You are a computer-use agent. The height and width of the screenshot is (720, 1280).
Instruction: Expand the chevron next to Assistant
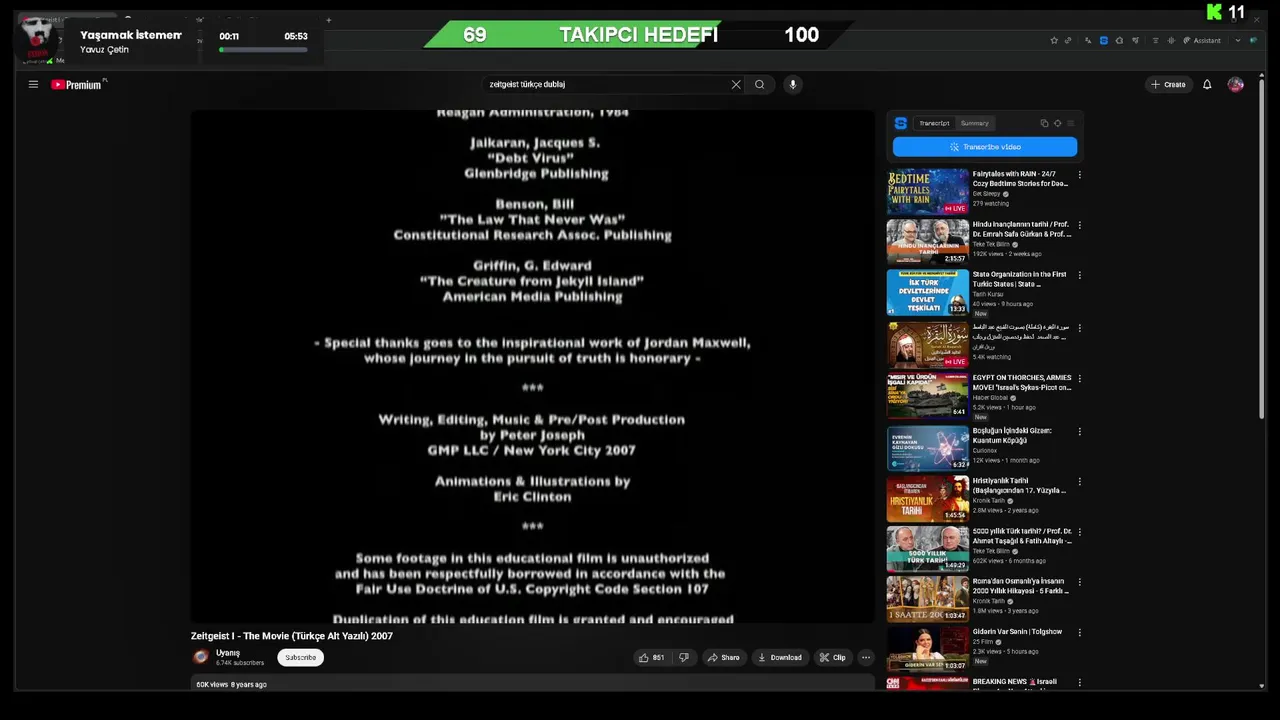[1238, 41]
